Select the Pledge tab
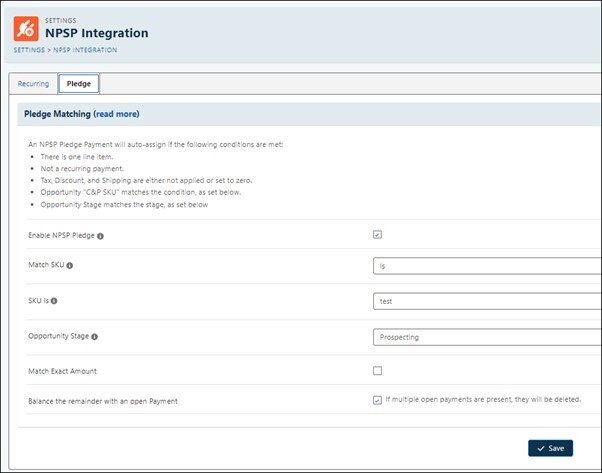 point(79,84)
